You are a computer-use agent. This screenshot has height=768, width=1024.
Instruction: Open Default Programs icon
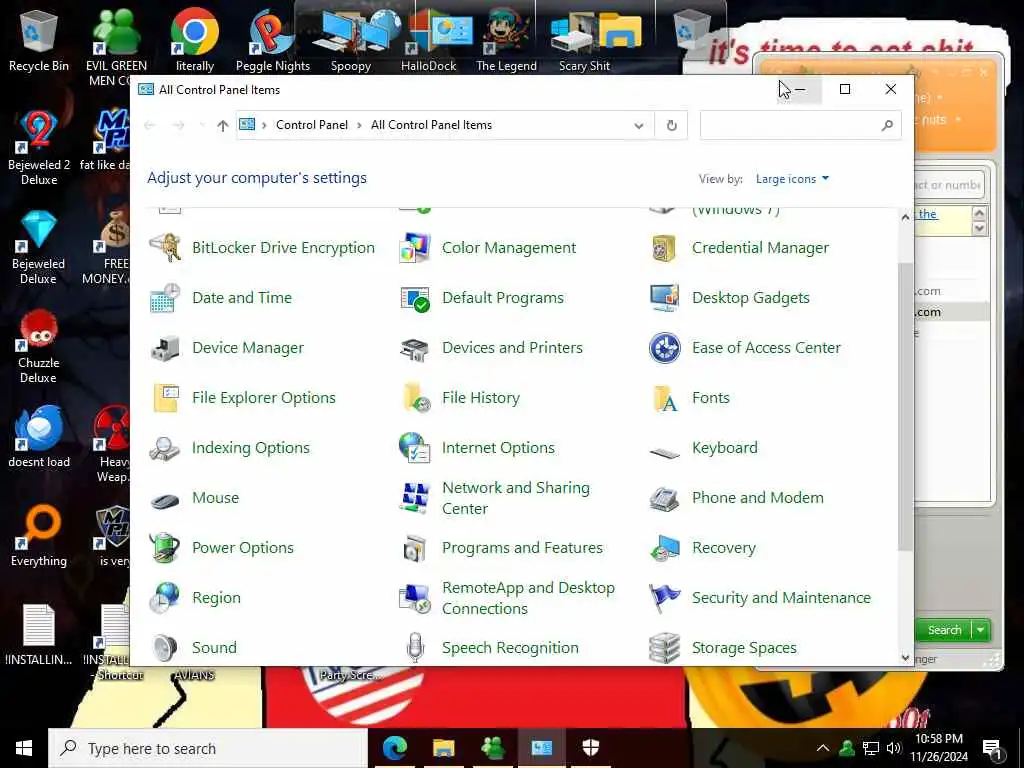point(415,298)
